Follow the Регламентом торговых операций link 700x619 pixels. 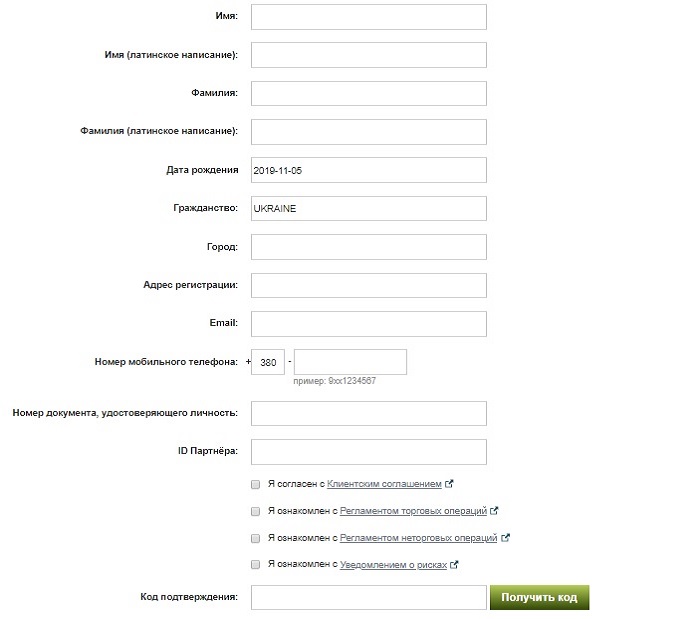(x=413, y=511)
